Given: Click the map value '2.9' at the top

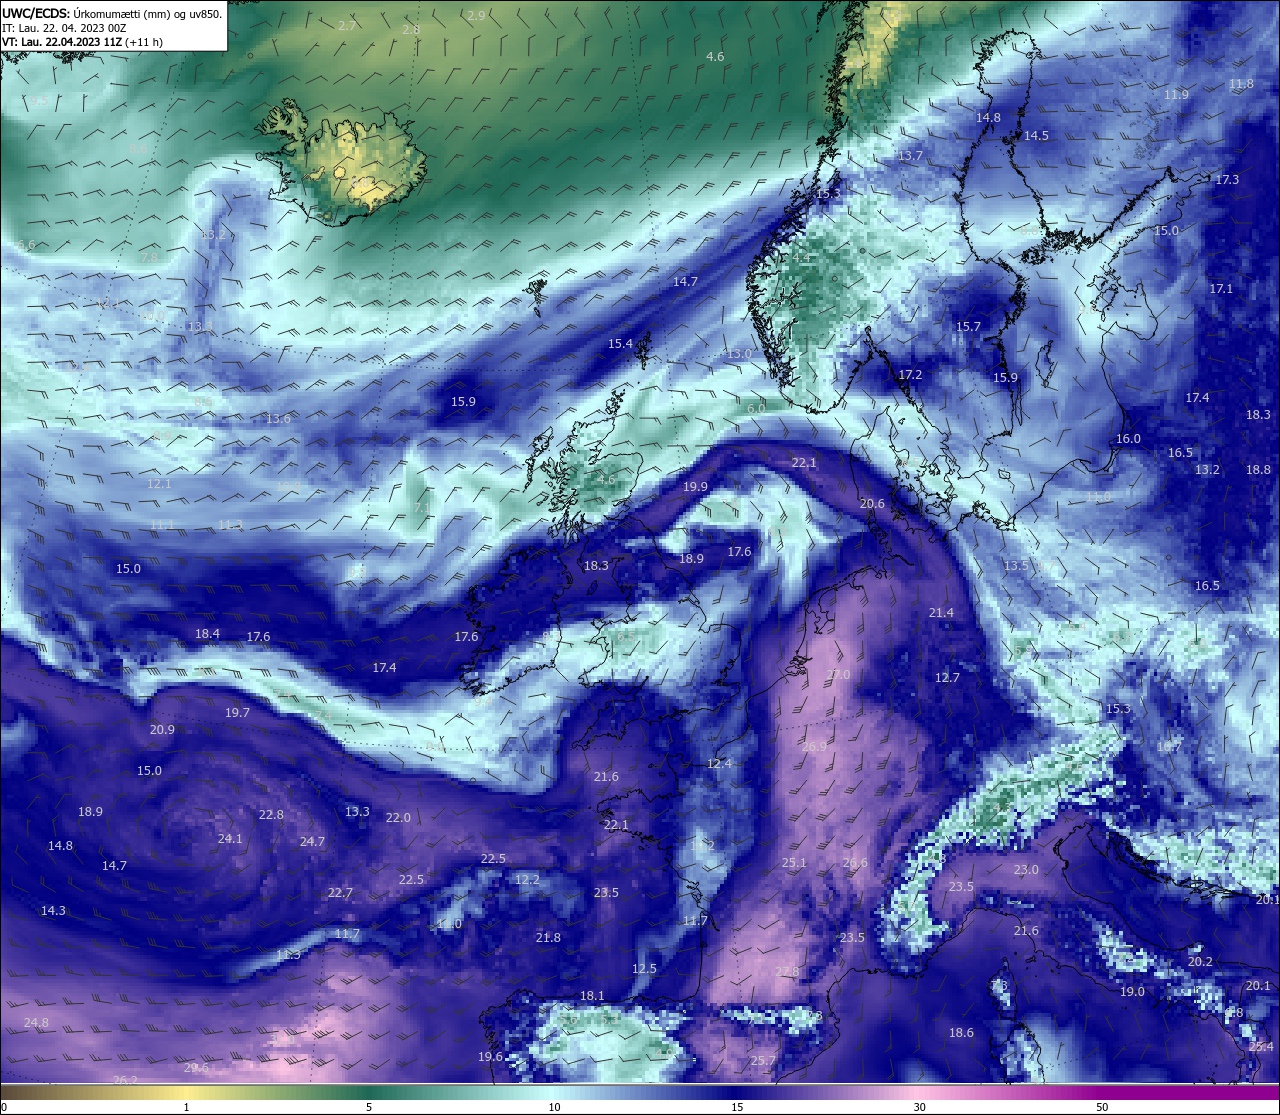Looking at the screenshot, I should tap(476, 15).
